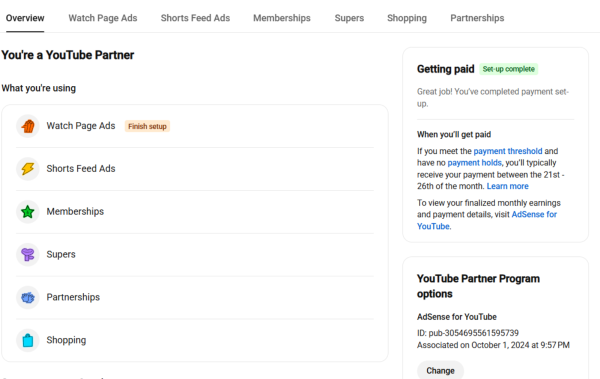The height and width of the screenshot is (379, 600).
Task: Click the Shopping bag icon
Action: pyautogui.click(x=28, y=340)
